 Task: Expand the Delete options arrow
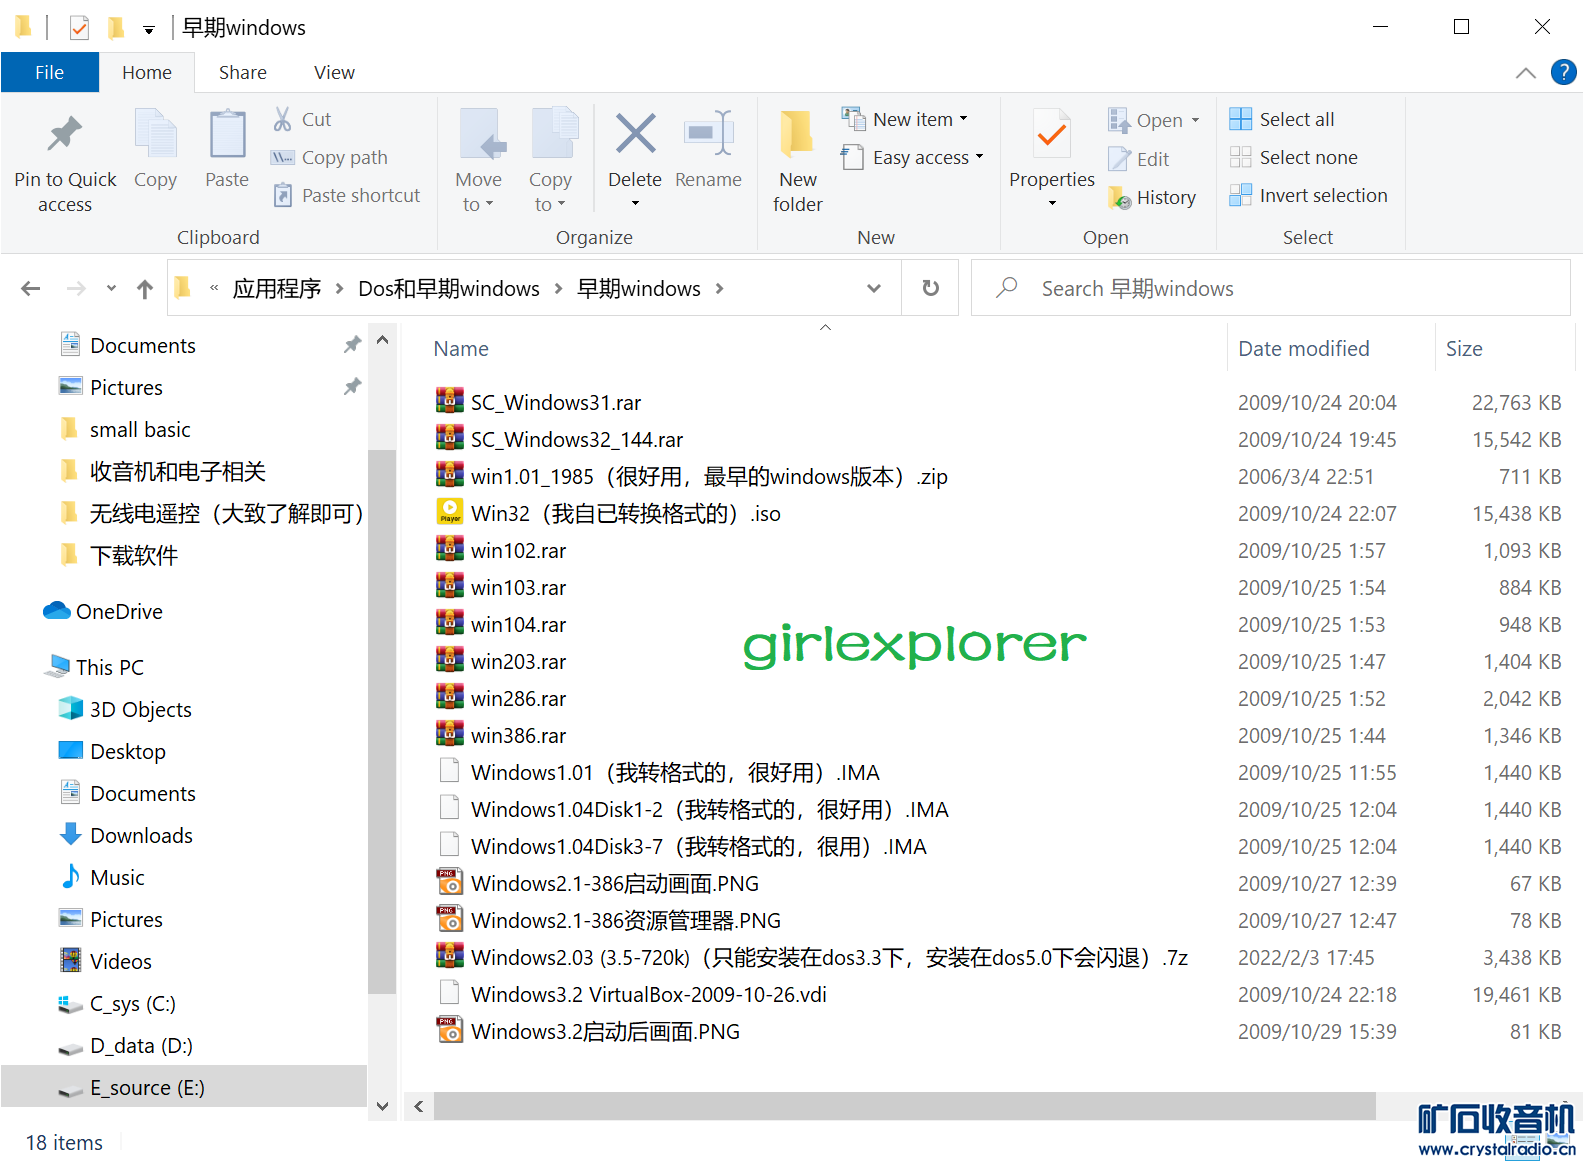[635, 203]
